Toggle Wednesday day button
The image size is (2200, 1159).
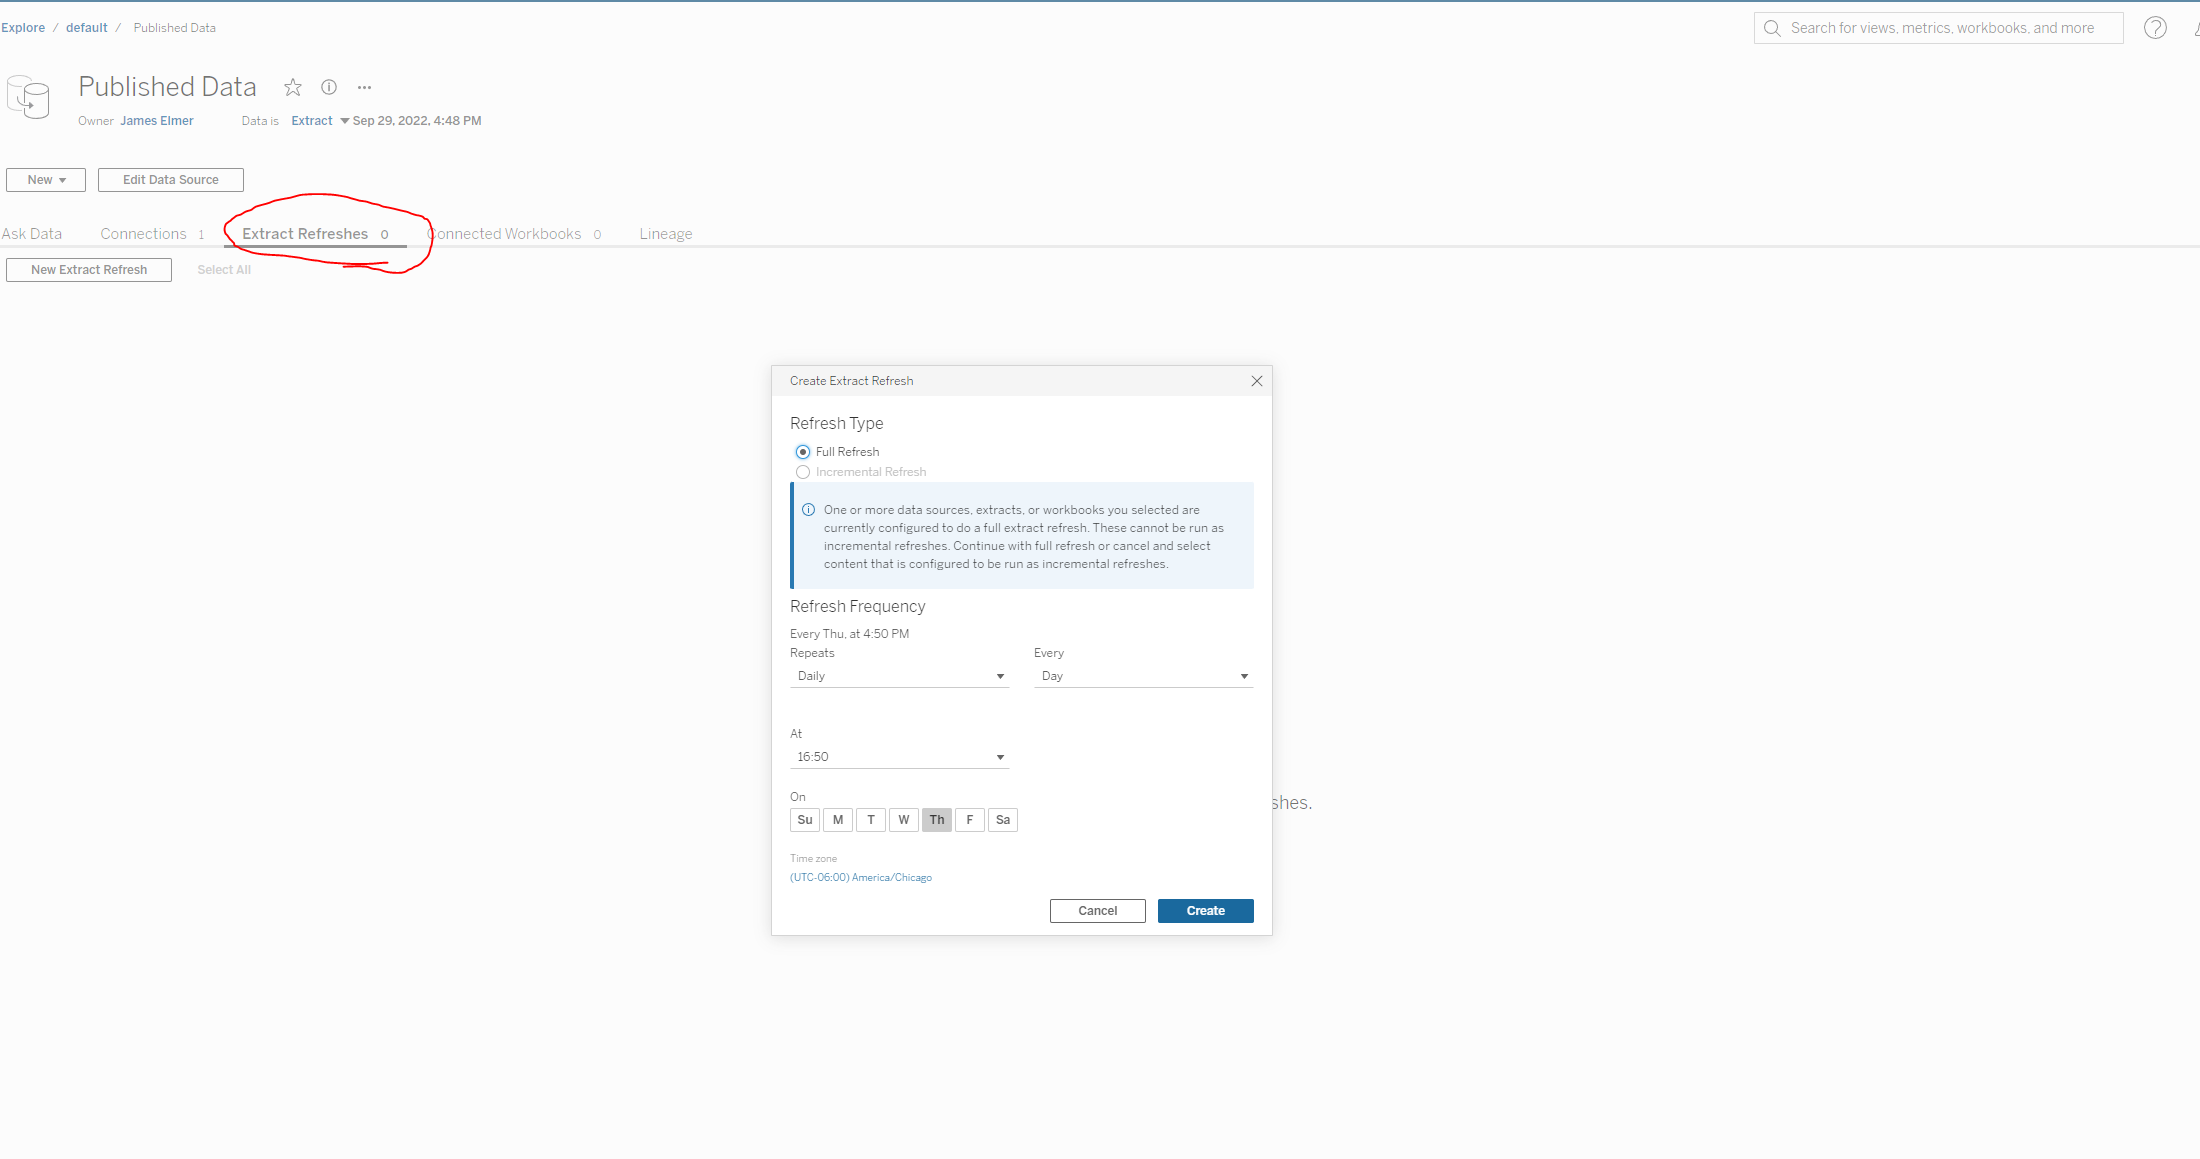click(904, 820)
